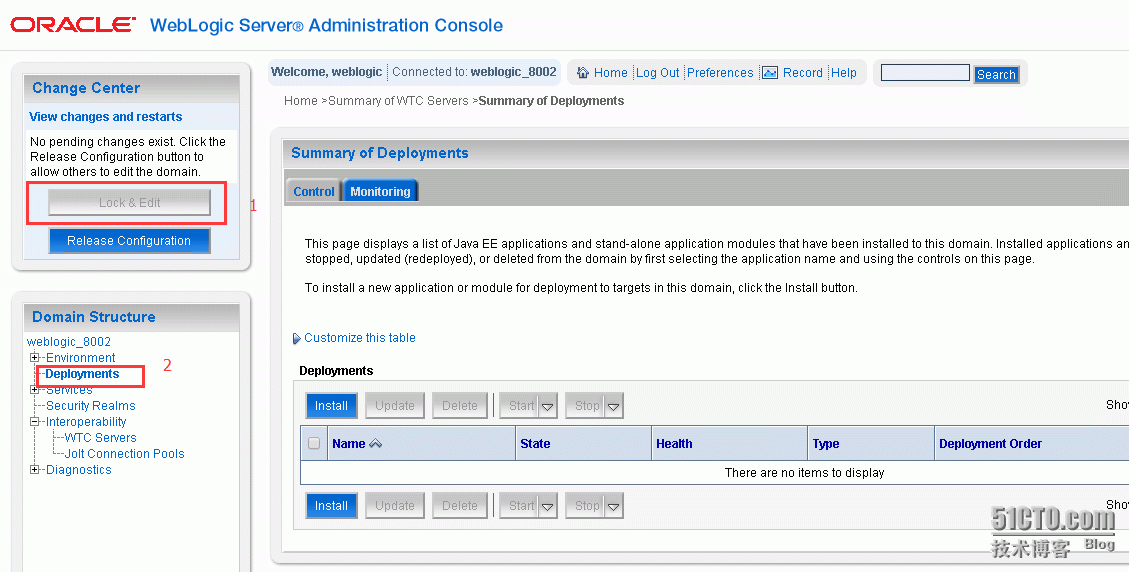Select Diagnostics in Domain Structure
The width and height of the screenshot is (1129, 572).
(x=78, y=470)
